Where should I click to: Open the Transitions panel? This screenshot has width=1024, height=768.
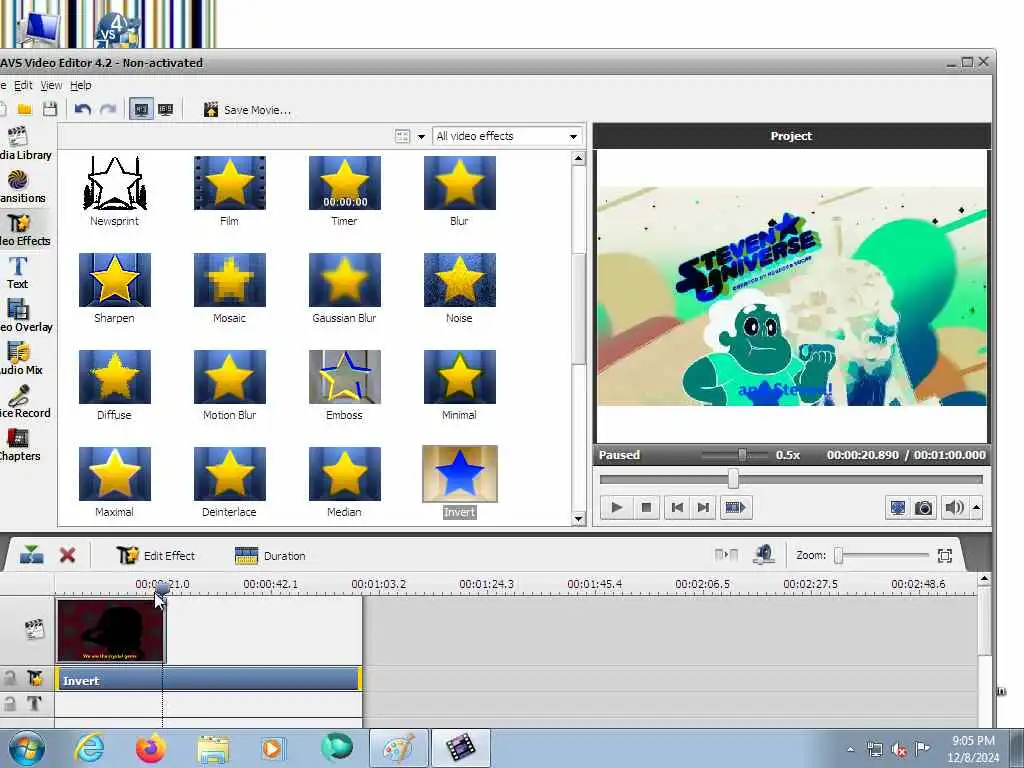(20, 187)
